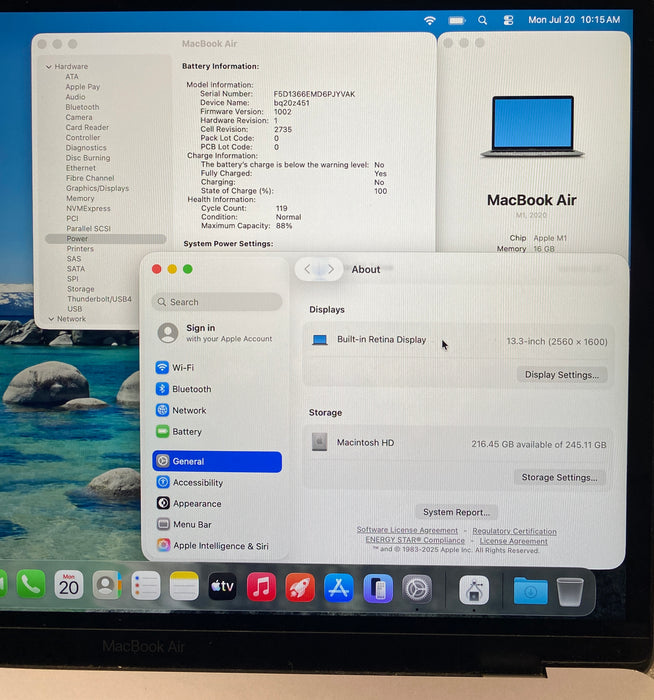Open Calendar from the Dock
Viewport: 654px width, 700px height.
(69, 584)
